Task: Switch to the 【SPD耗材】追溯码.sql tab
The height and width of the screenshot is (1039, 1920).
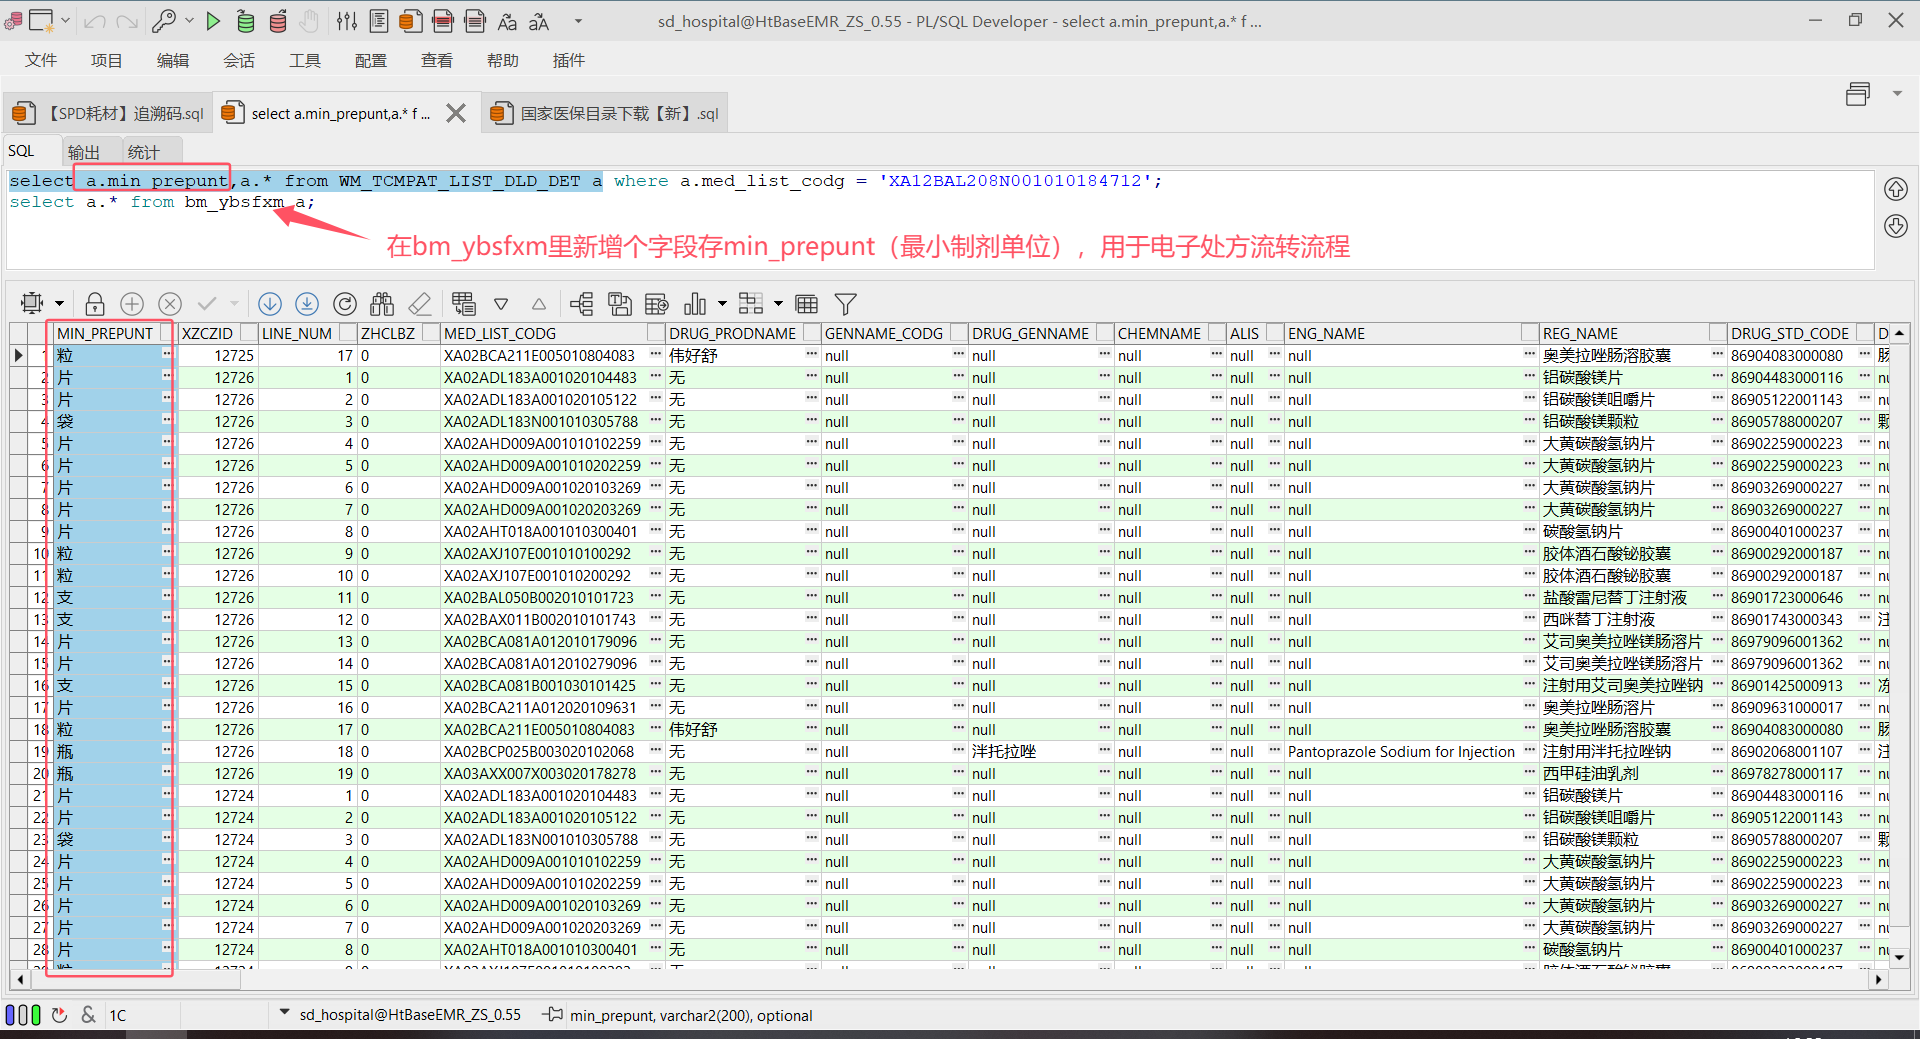Action: coord(109,113)
